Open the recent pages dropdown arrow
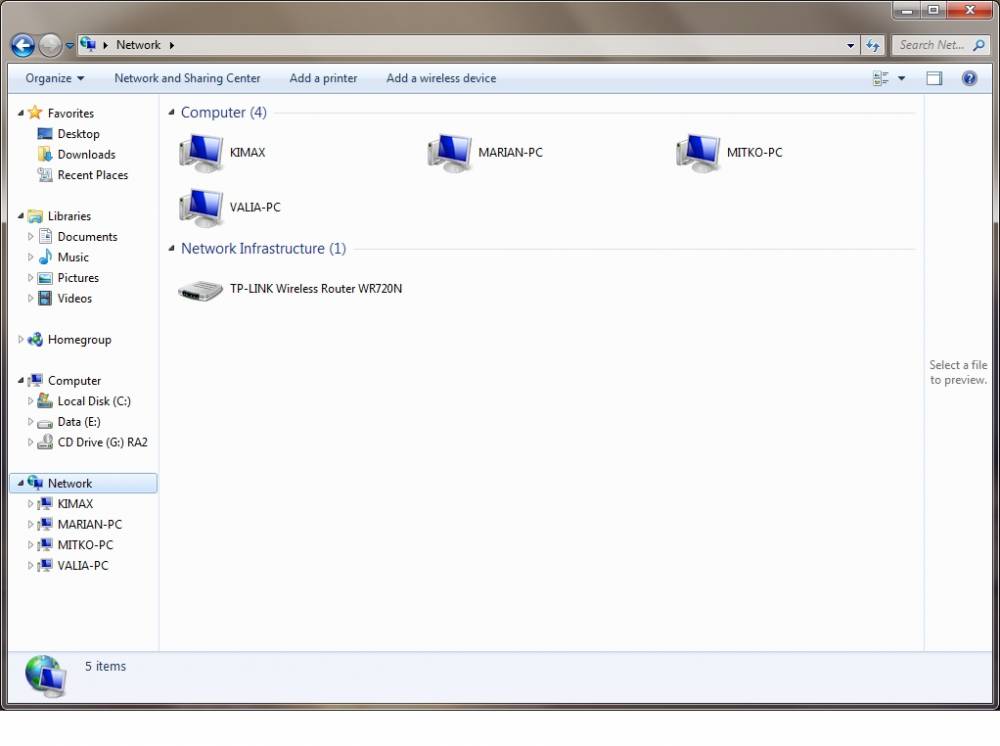Image resolution: width=1000 pixels, height=746 pixels. coord(70,46)
